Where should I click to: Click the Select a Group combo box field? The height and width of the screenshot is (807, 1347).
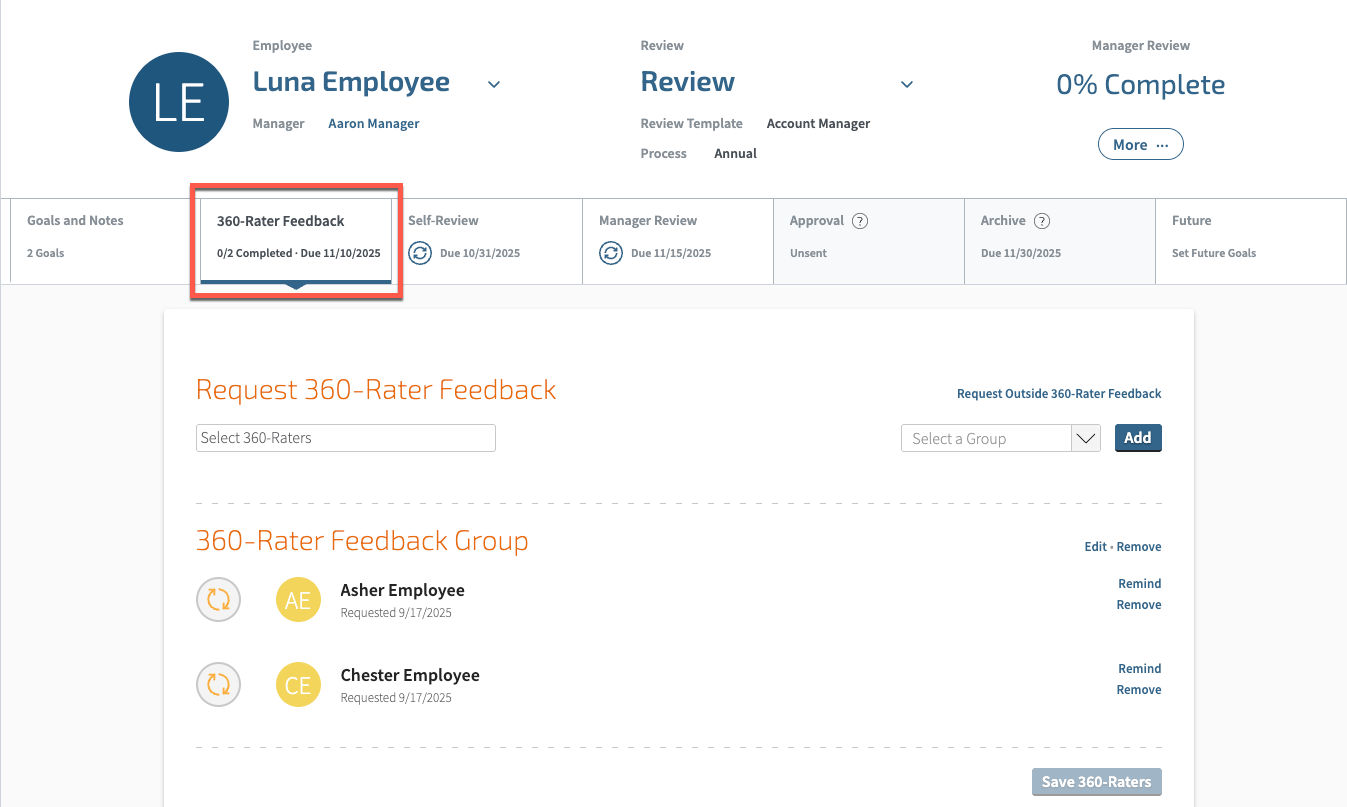[x=1000, y=438]
